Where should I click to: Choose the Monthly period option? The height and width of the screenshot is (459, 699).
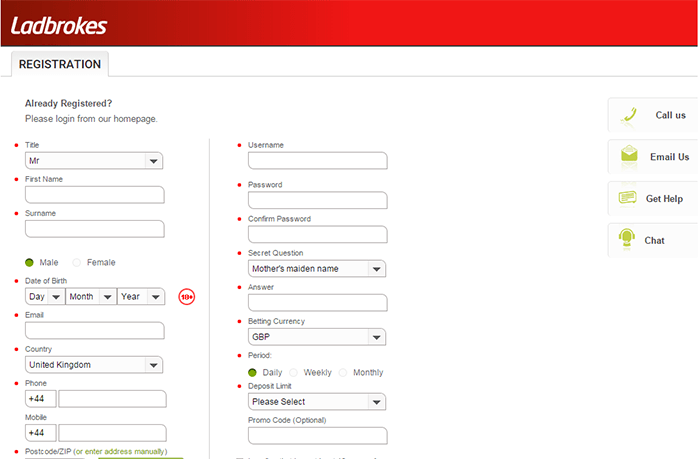pos(343,373)
